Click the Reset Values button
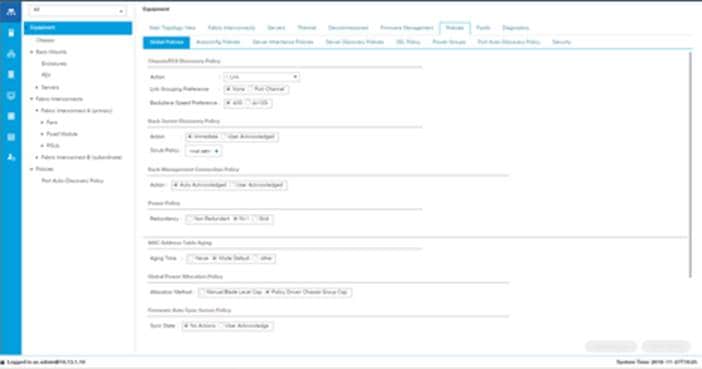Image resolution: width=702 pixels, height=369 pixels. 666,346
